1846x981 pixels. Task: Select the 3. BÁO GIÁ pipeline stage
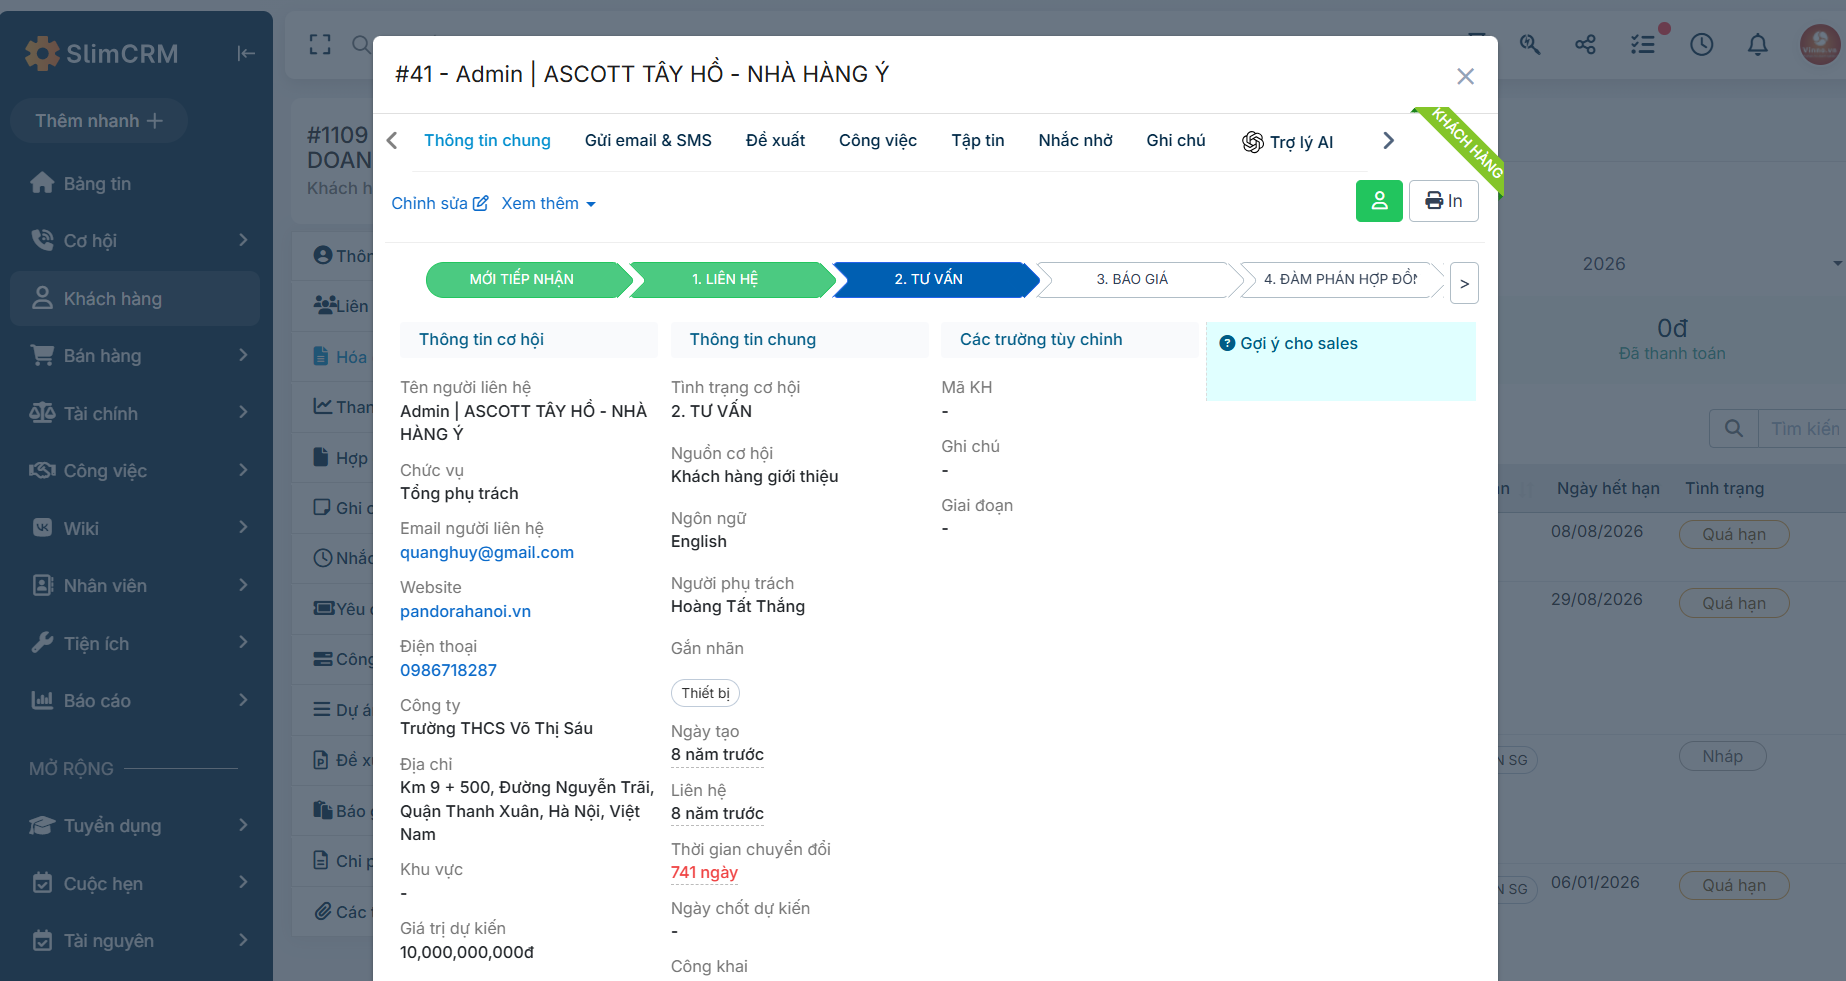(x=1132, y=279)
